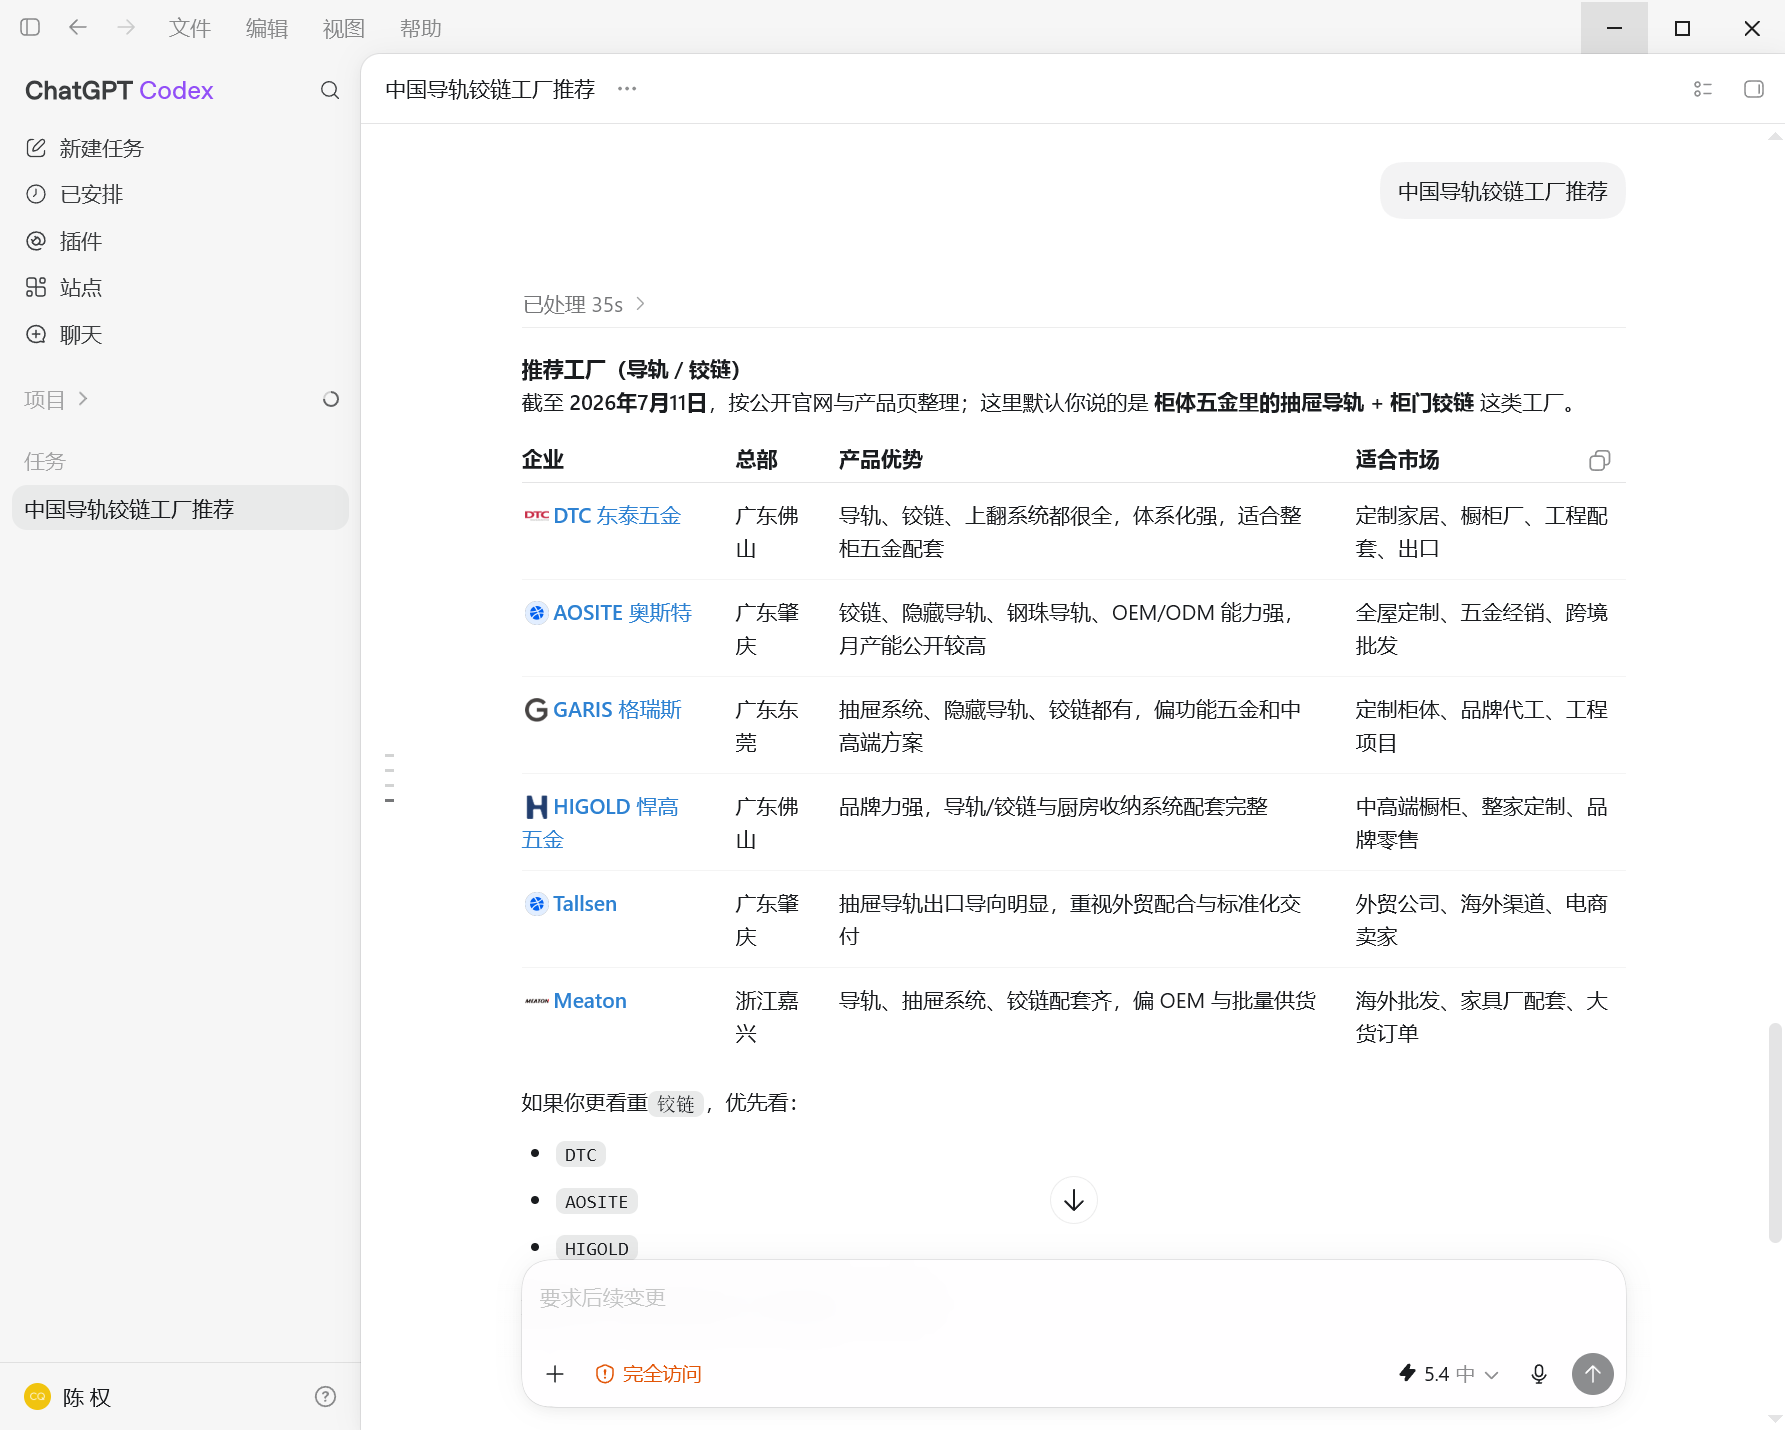Screen dimensions: 1785x1430
Task: Click the loading spinner icon beside 项目
Action: click(x=331, y=399)
